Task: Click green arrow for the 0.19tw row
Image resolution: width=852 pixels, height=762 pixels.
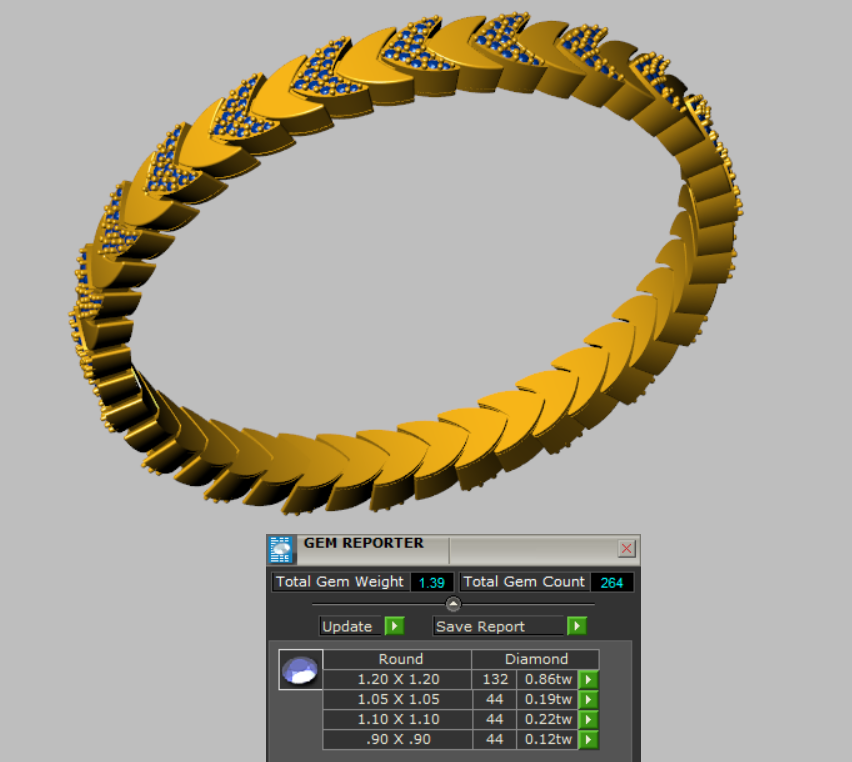Action: point(589,700)
